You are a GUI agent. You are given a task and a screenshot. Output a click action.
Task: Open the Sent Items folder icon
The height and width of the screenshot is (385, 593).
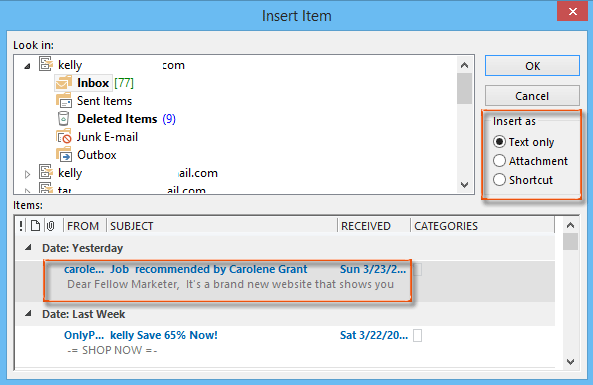point(64,101)
